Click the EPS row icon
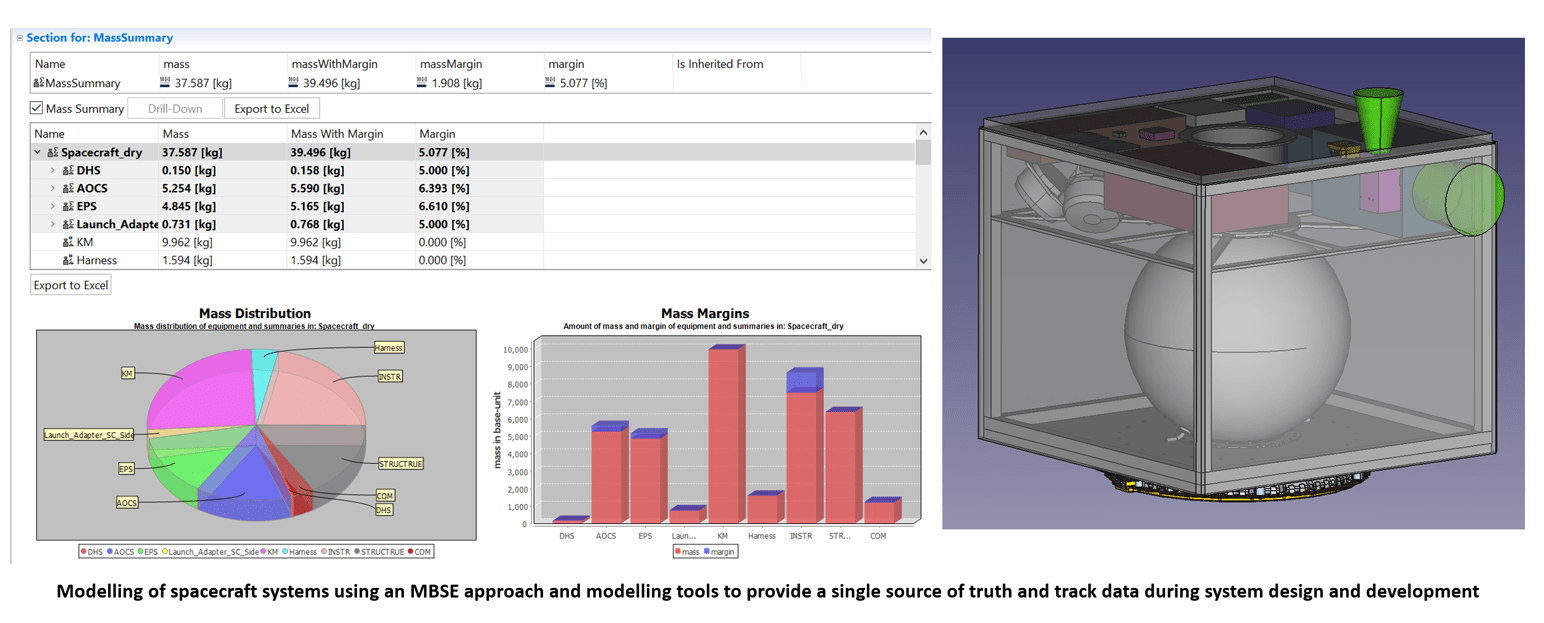The width and height of the screenshot is (1544, 623). 68,206
